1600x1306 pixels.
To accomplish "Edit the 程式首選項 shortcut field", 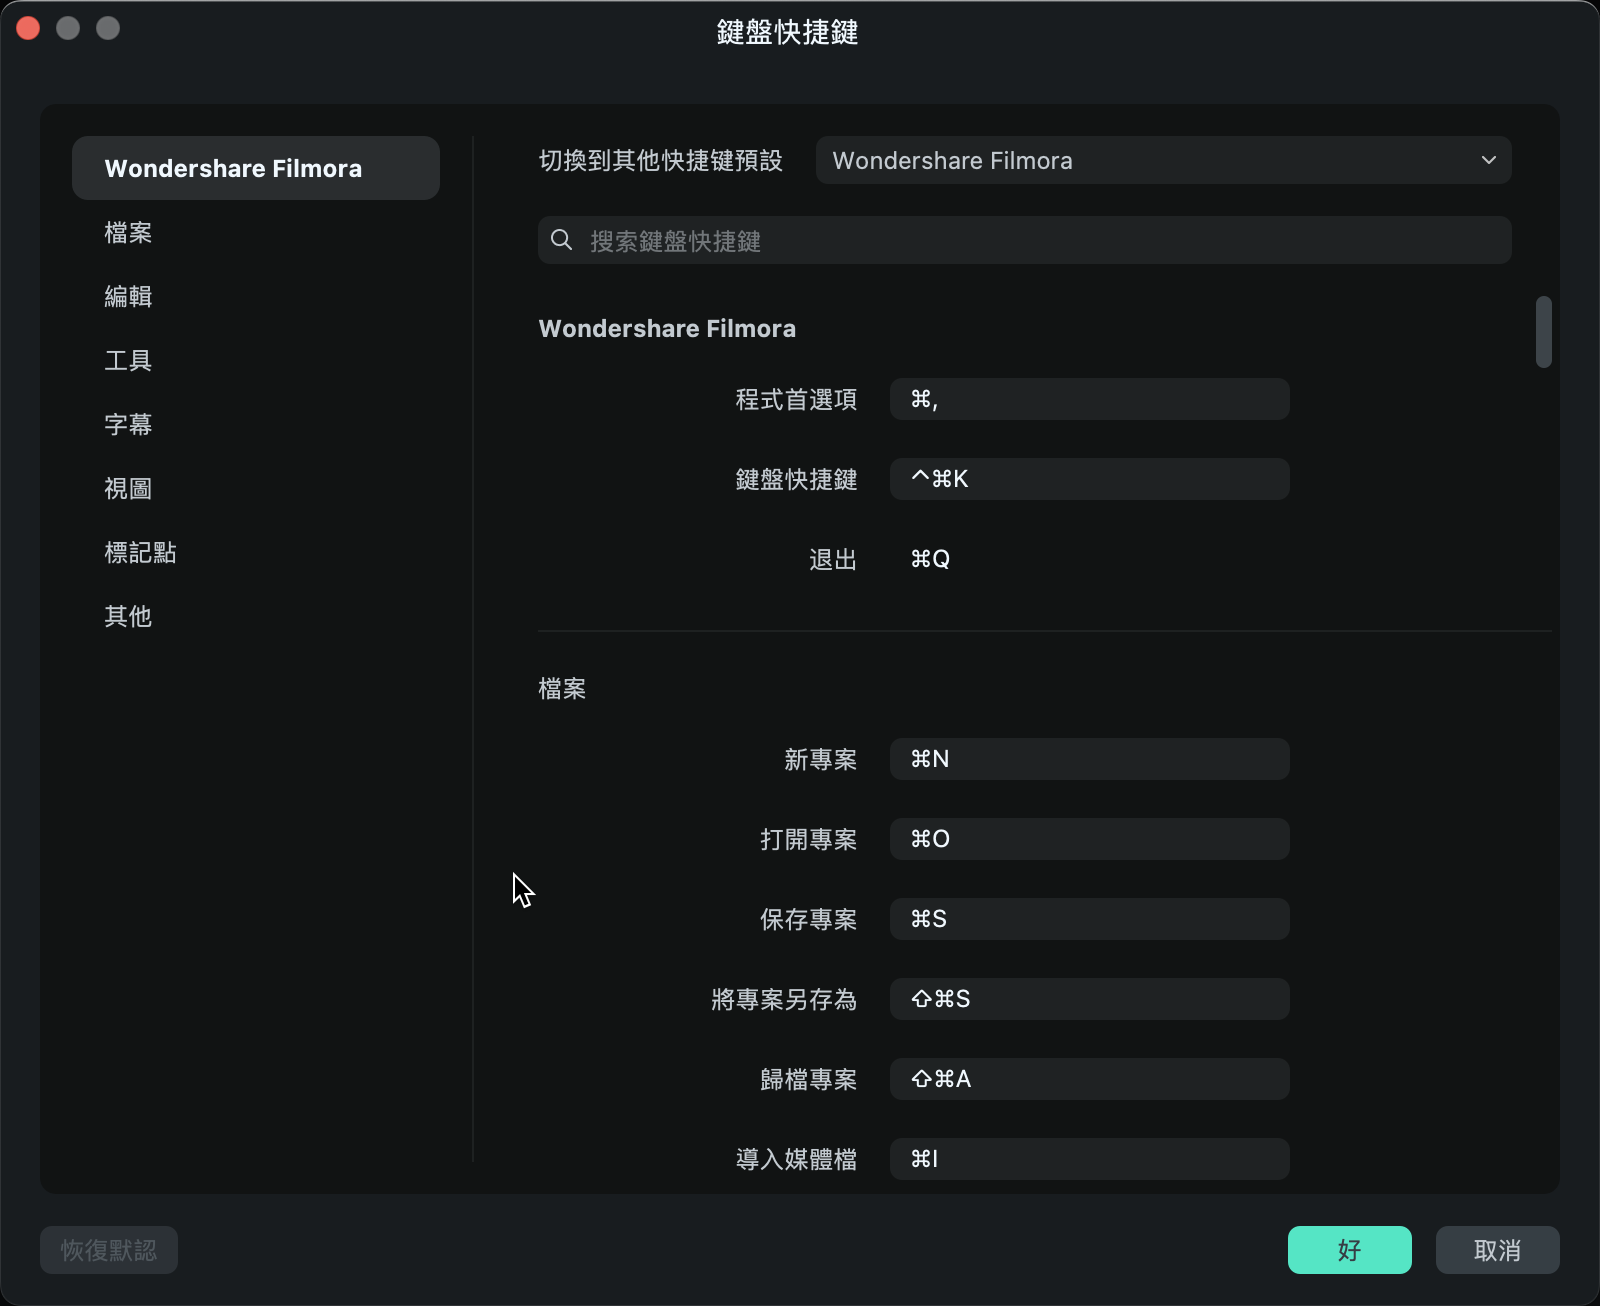I will point(1090,399).
